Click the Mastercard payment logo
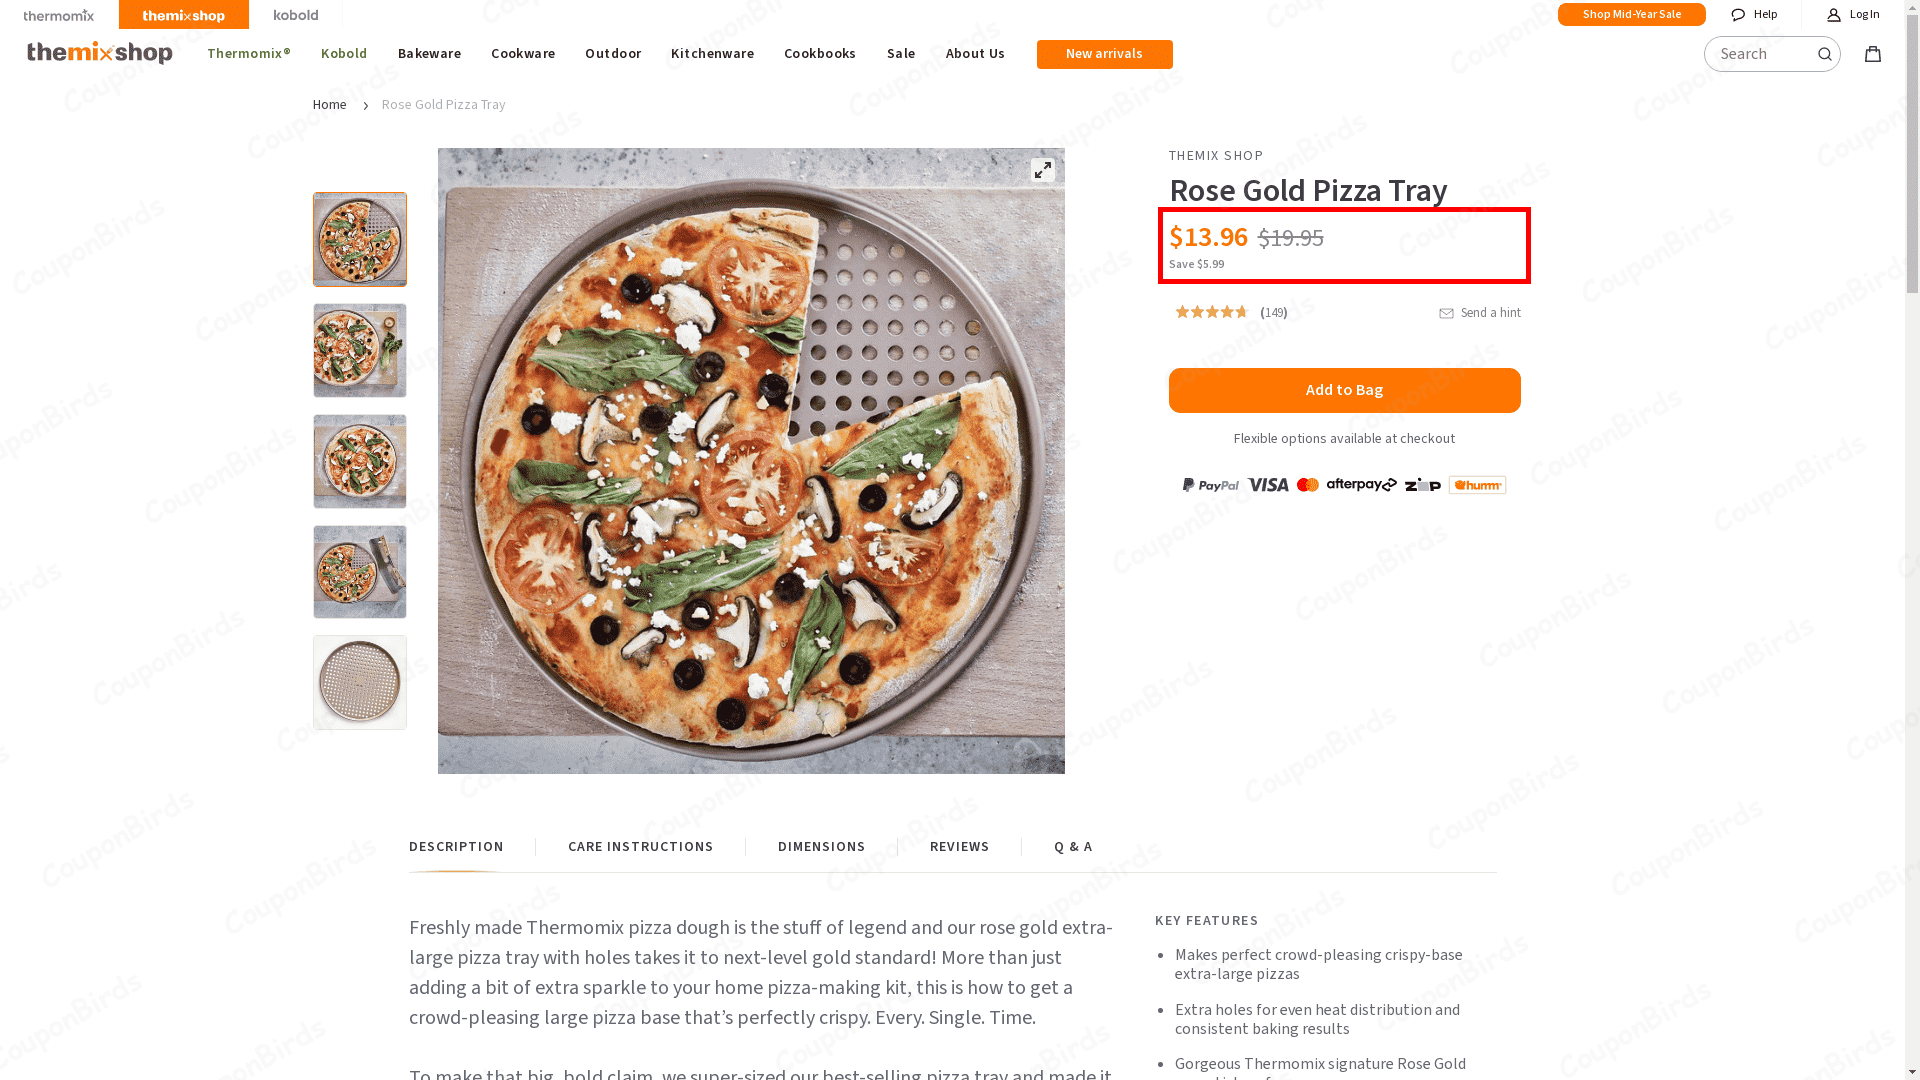 pyautogui.click(x=1307, y=484)
